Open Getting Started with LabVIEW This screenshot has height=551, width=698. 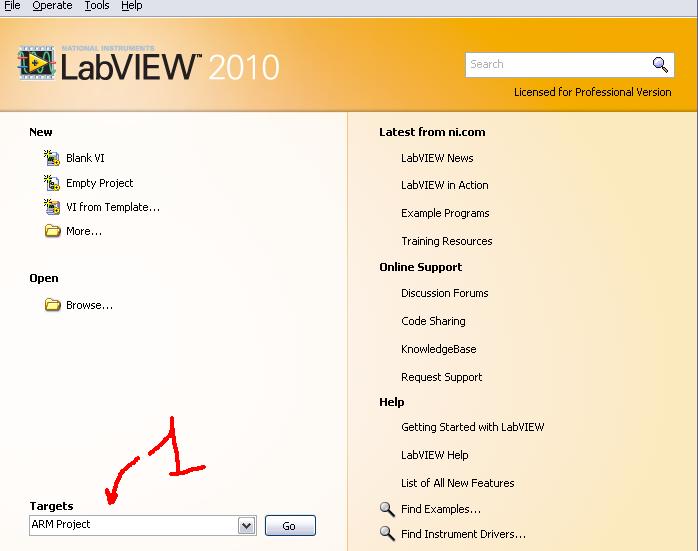pyautogui.click(x=473, y=427)
